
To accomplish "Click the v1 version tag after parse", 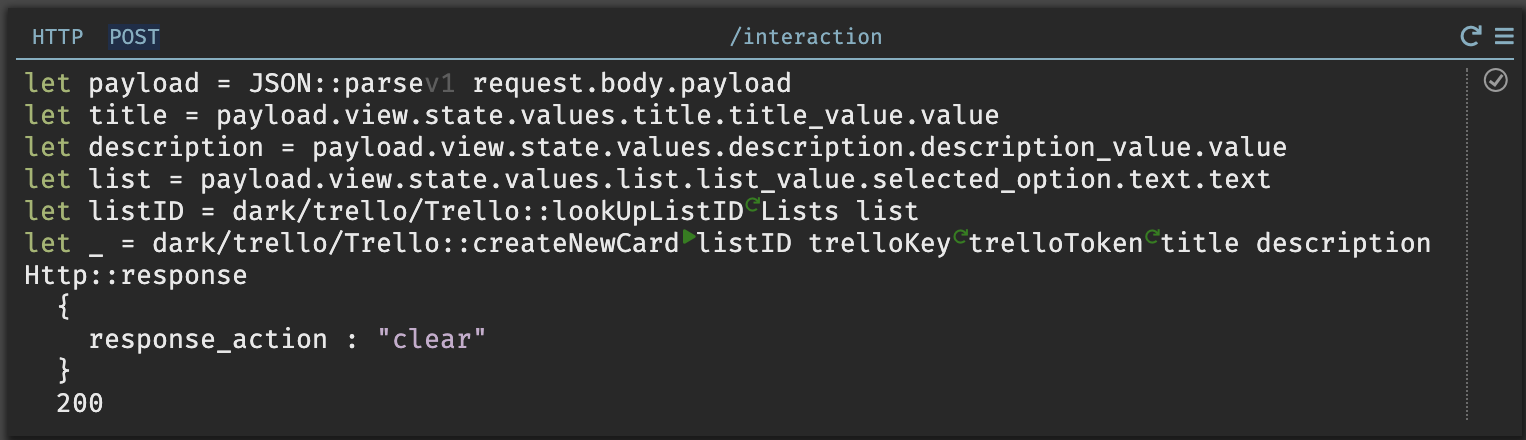I will click(x=441, y=83).
